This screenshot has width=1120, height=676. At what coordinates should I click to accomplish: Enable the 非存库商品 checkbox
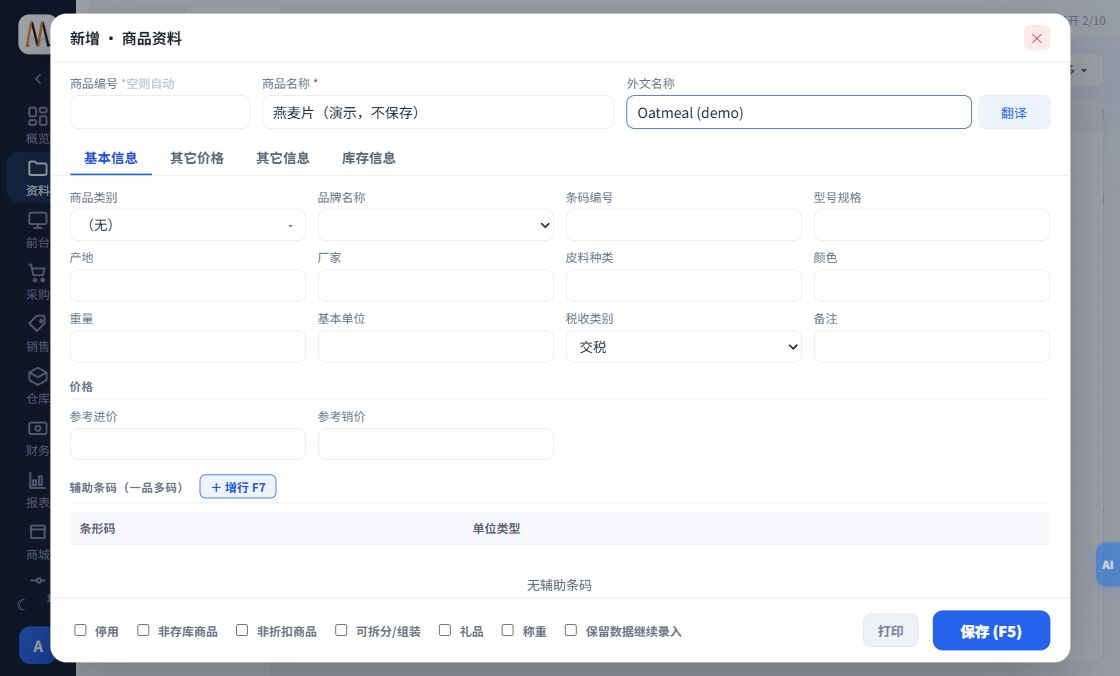coord(144,630)
